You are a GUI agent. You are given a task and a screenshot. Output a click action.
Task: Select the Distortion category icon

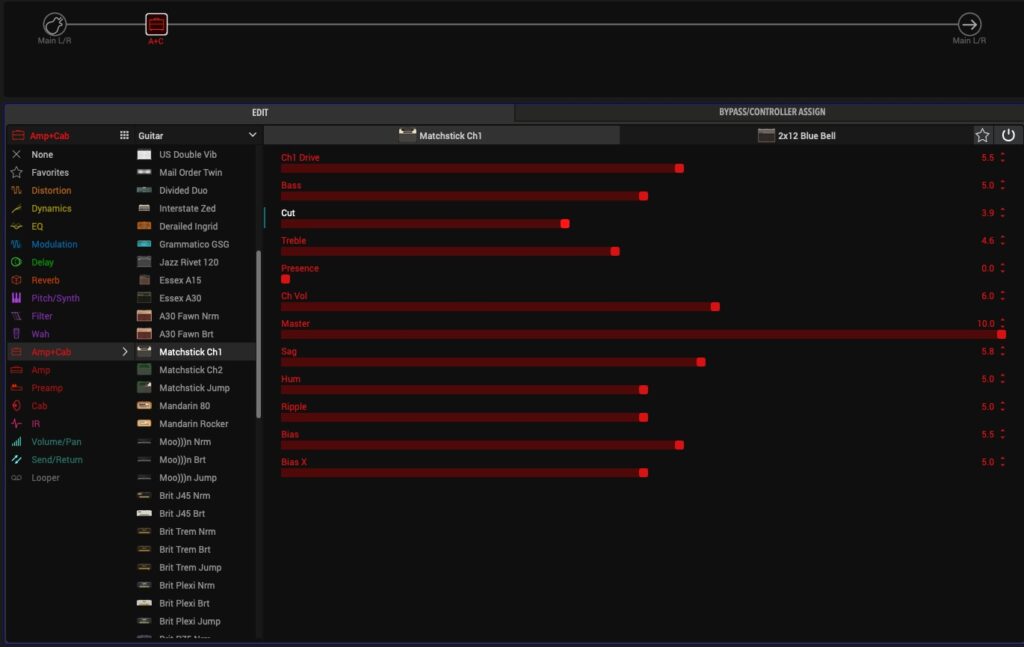[17, 191]
